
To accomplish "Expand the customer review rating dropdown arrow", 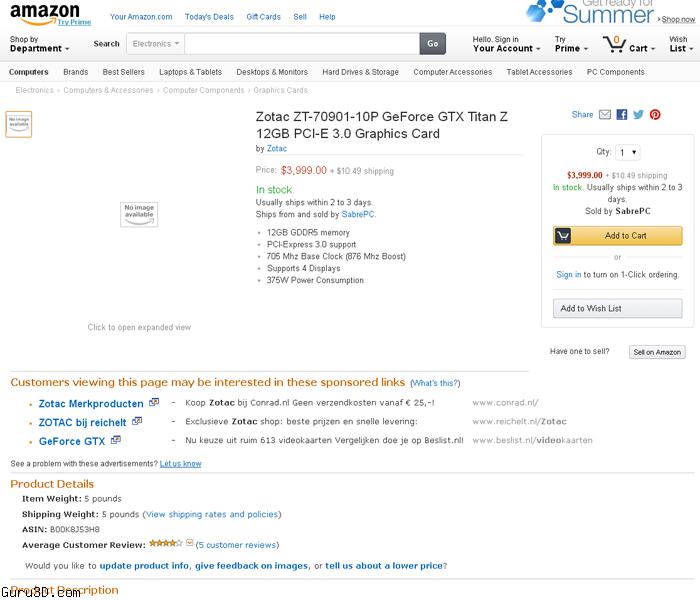I will (x=190, y=544).
